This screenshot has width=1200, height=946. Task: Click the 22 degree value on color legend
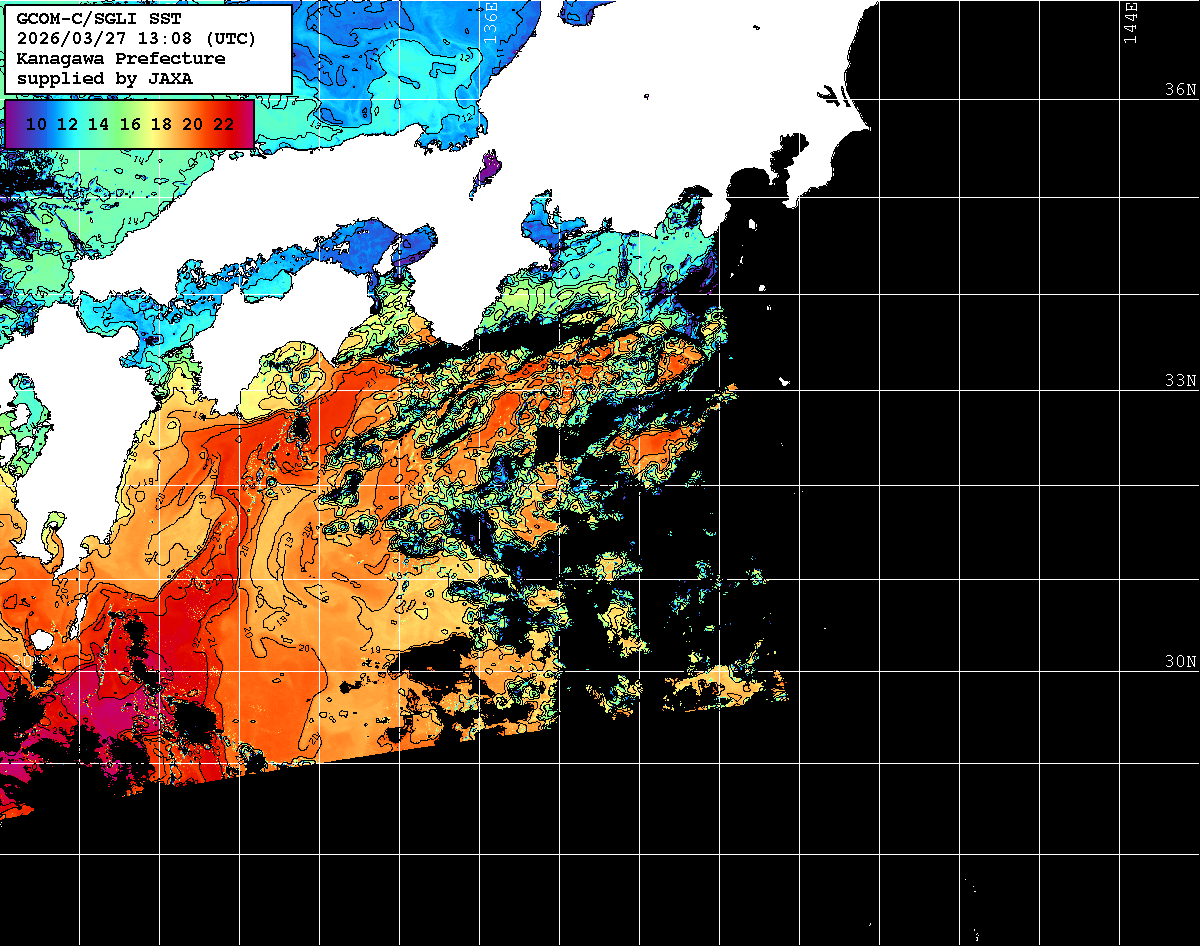point(224,124)
